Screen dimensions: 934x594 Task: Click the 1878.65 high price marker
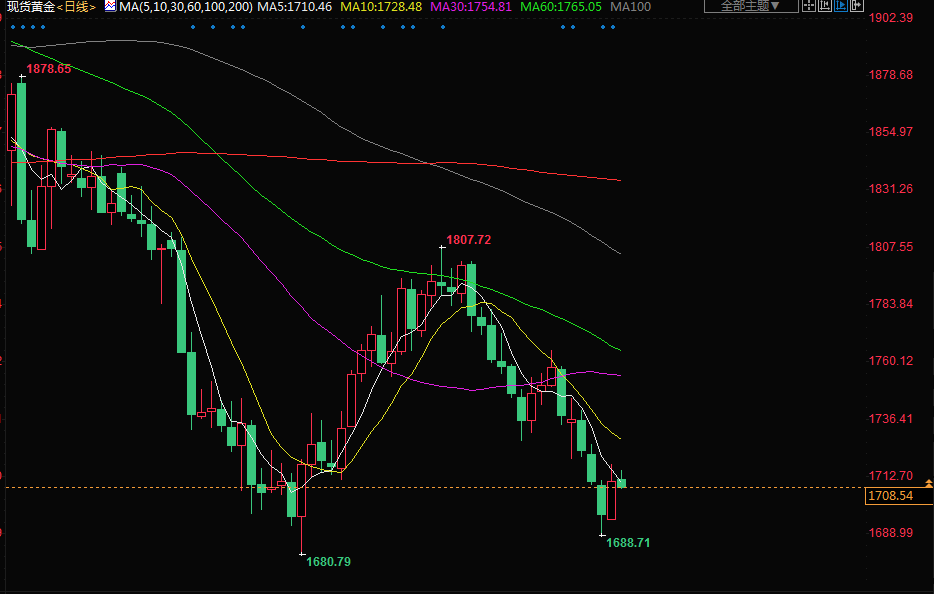coord(48,69)
